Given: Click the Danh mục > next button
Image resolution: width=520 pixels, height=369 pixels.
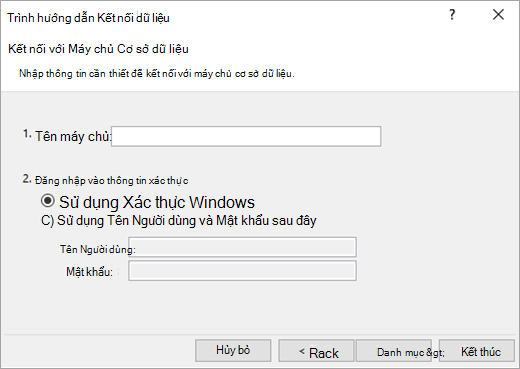Looking at the screenshot, I should click(x=394, y=351).
